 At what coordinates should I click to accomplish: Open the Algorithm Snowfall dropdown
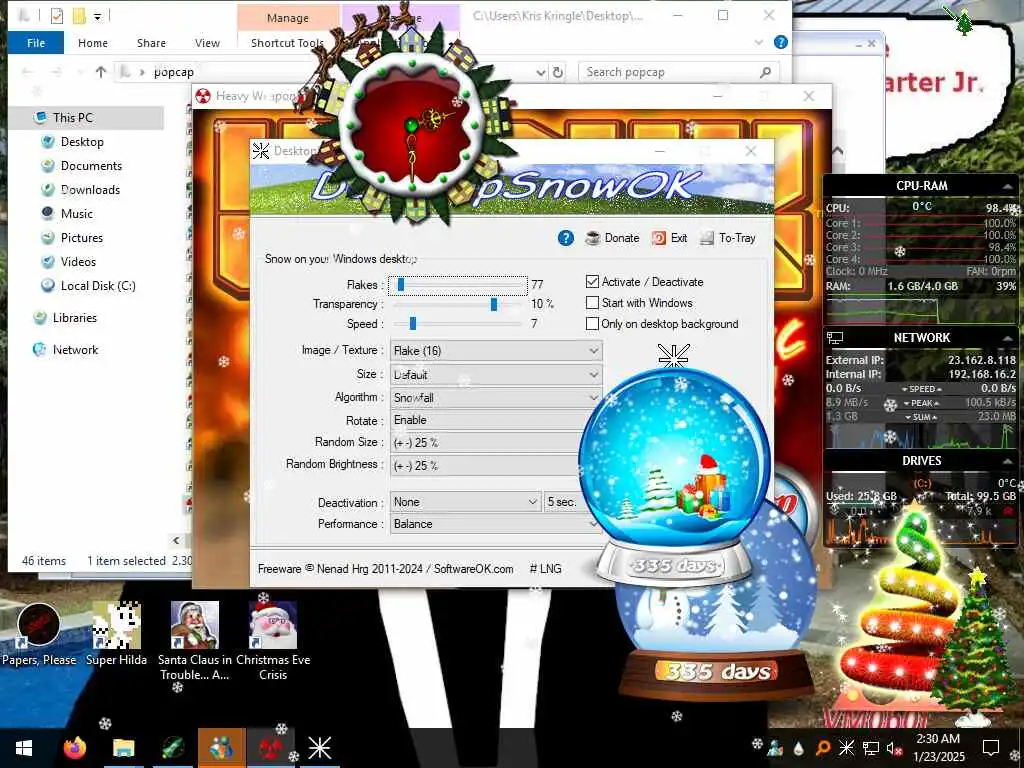(x=496, y=397)
